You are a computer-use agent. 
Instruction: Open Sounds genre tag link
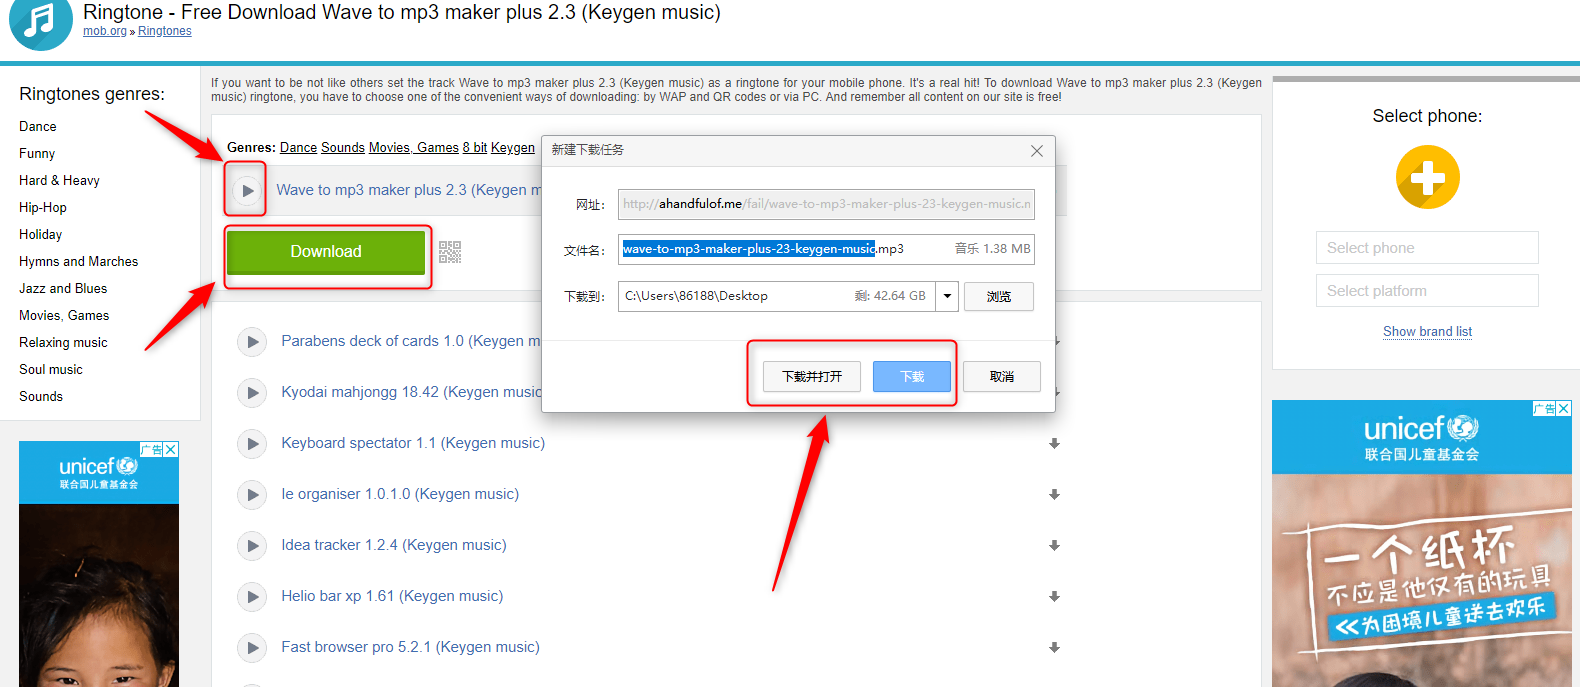[x=343, y=148]
